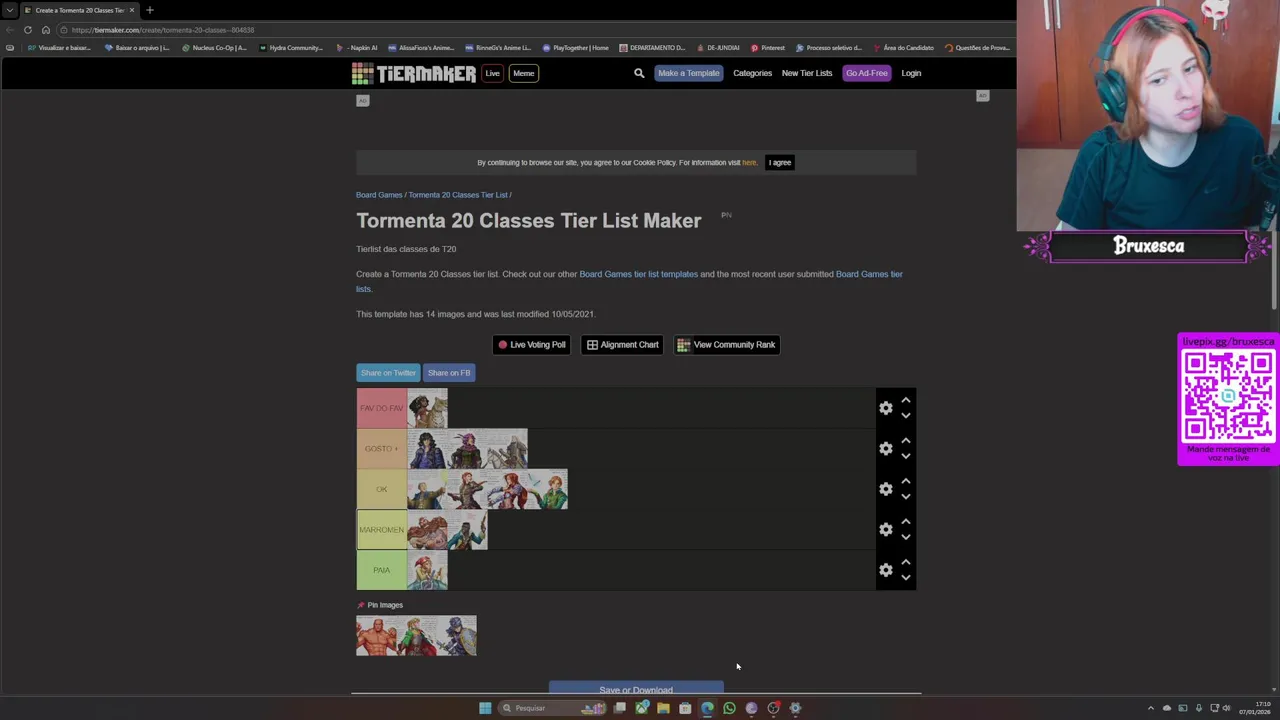
Task: Open the Hydra Community bookmark
Action: click(291, 48)
